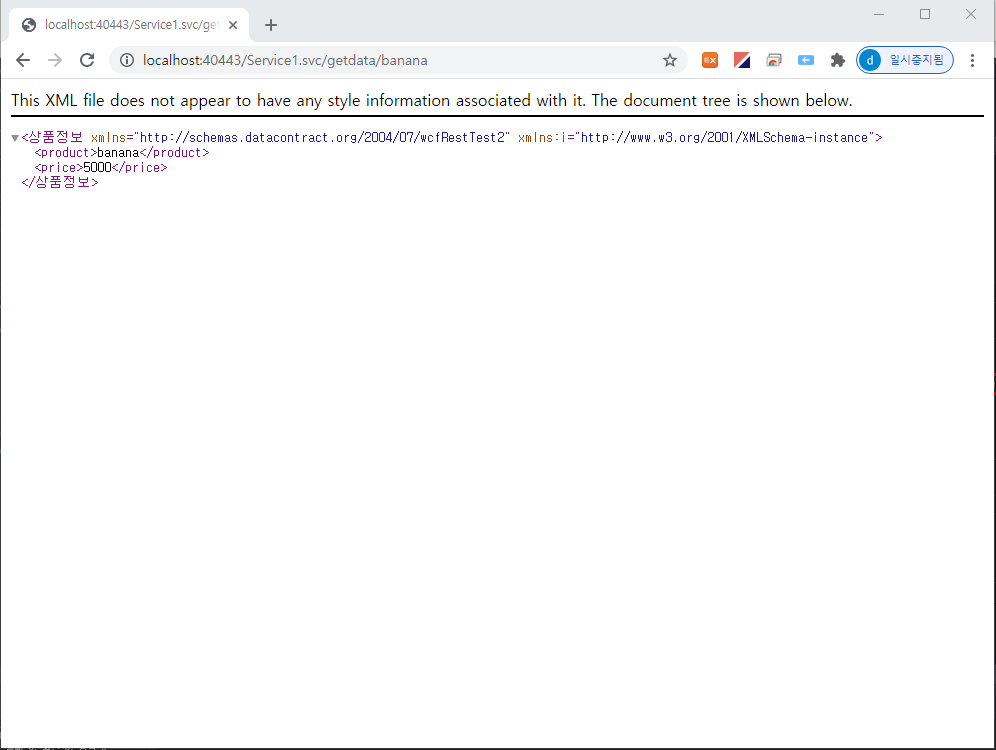This screenshot has height=750, width=996.
Task: Click the XMLSchema-instance namespace value
Action: [724, 137]
